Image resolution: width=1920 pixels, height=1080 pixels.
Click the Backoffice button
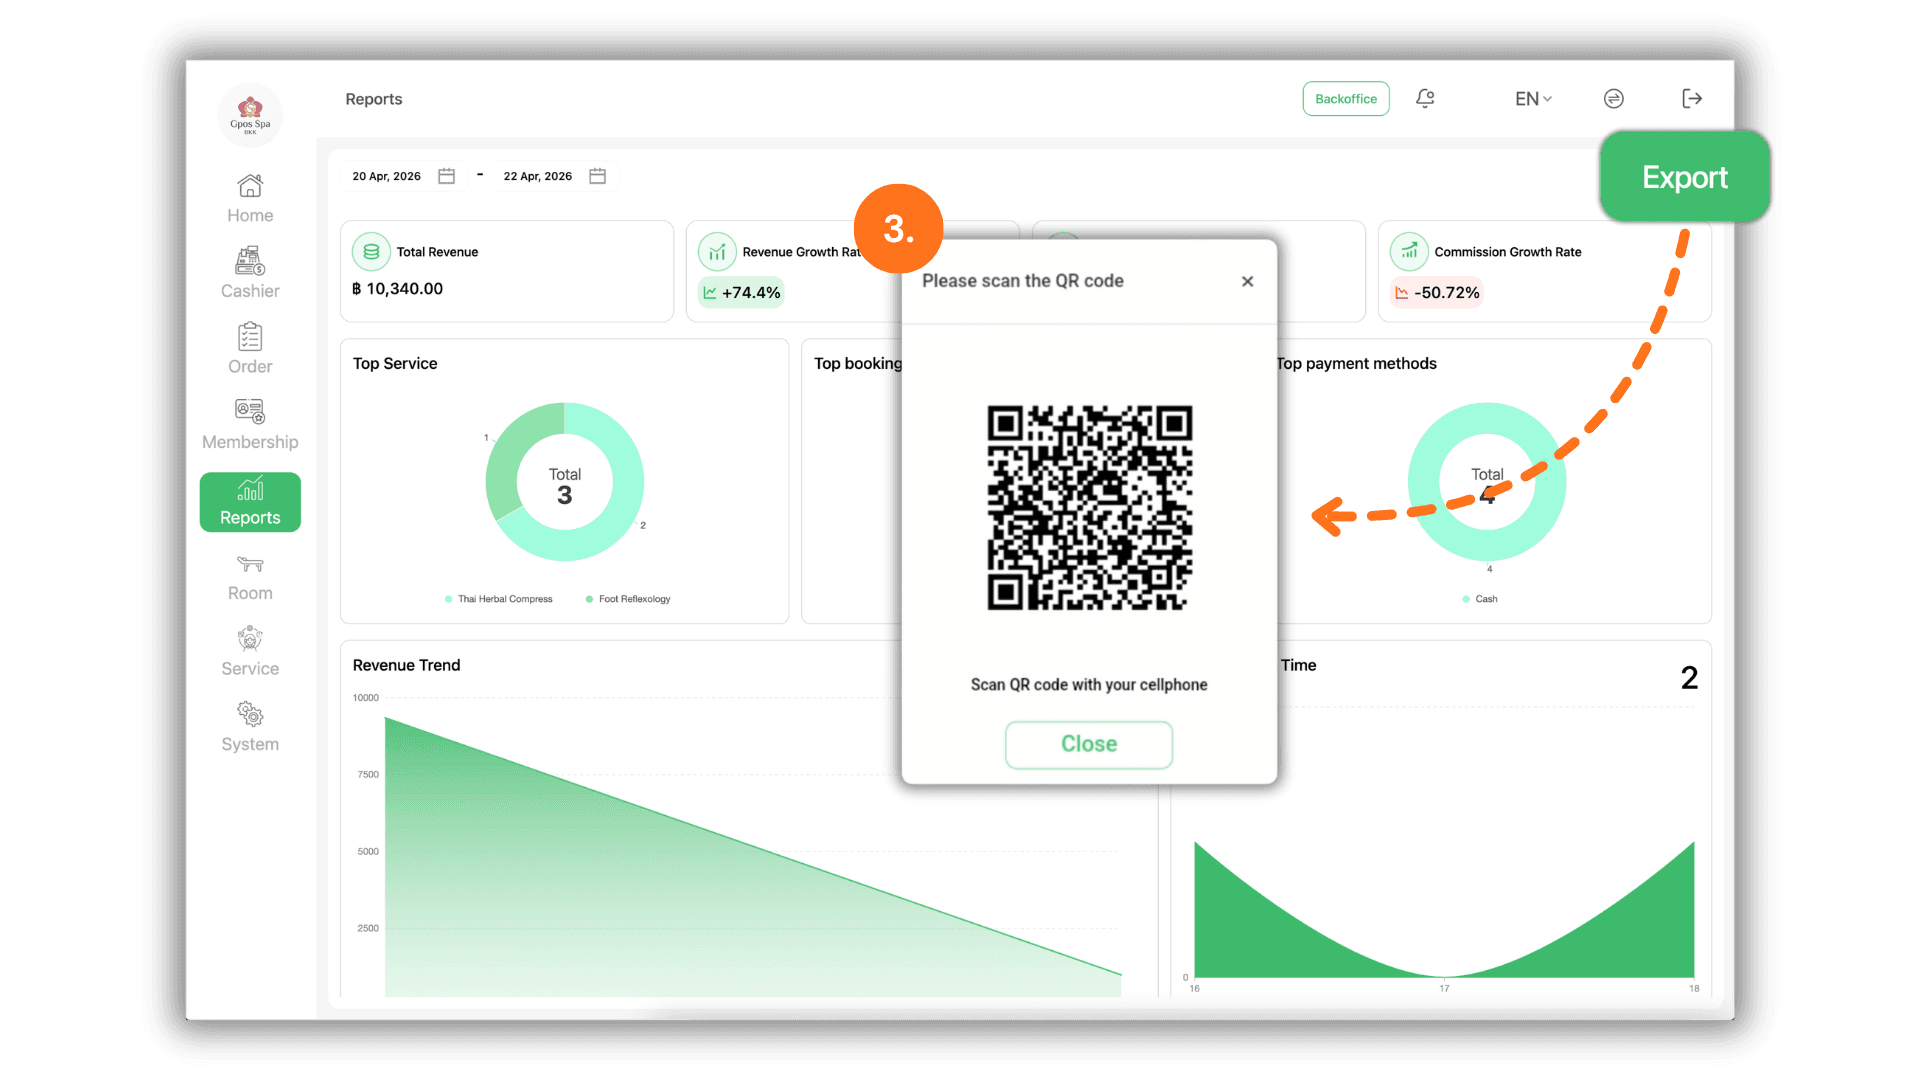click(x=1346, y=99)
